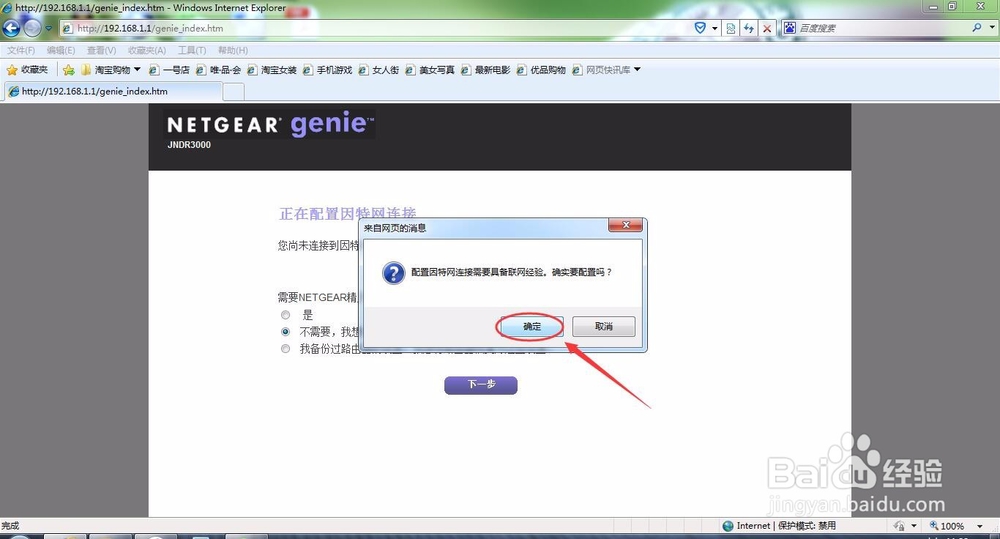
Task: Select the genie_index.htm browser tab
Action: pos(114,91)
